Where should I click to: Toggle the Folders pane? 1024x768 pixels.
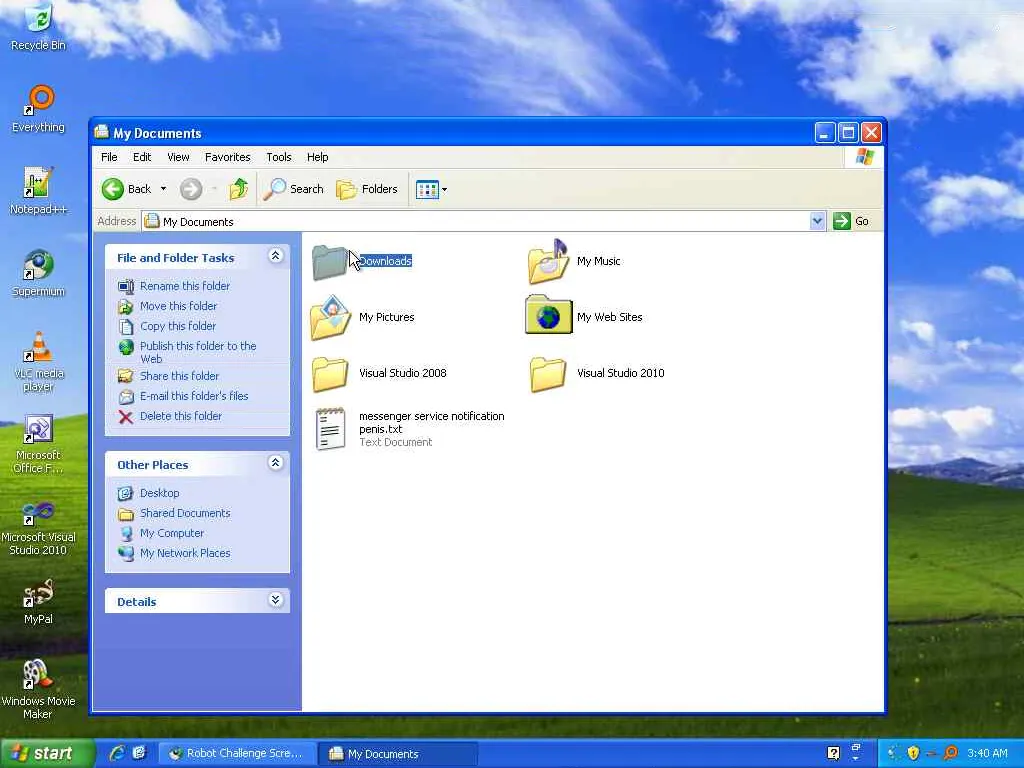(x=366, y=189)
